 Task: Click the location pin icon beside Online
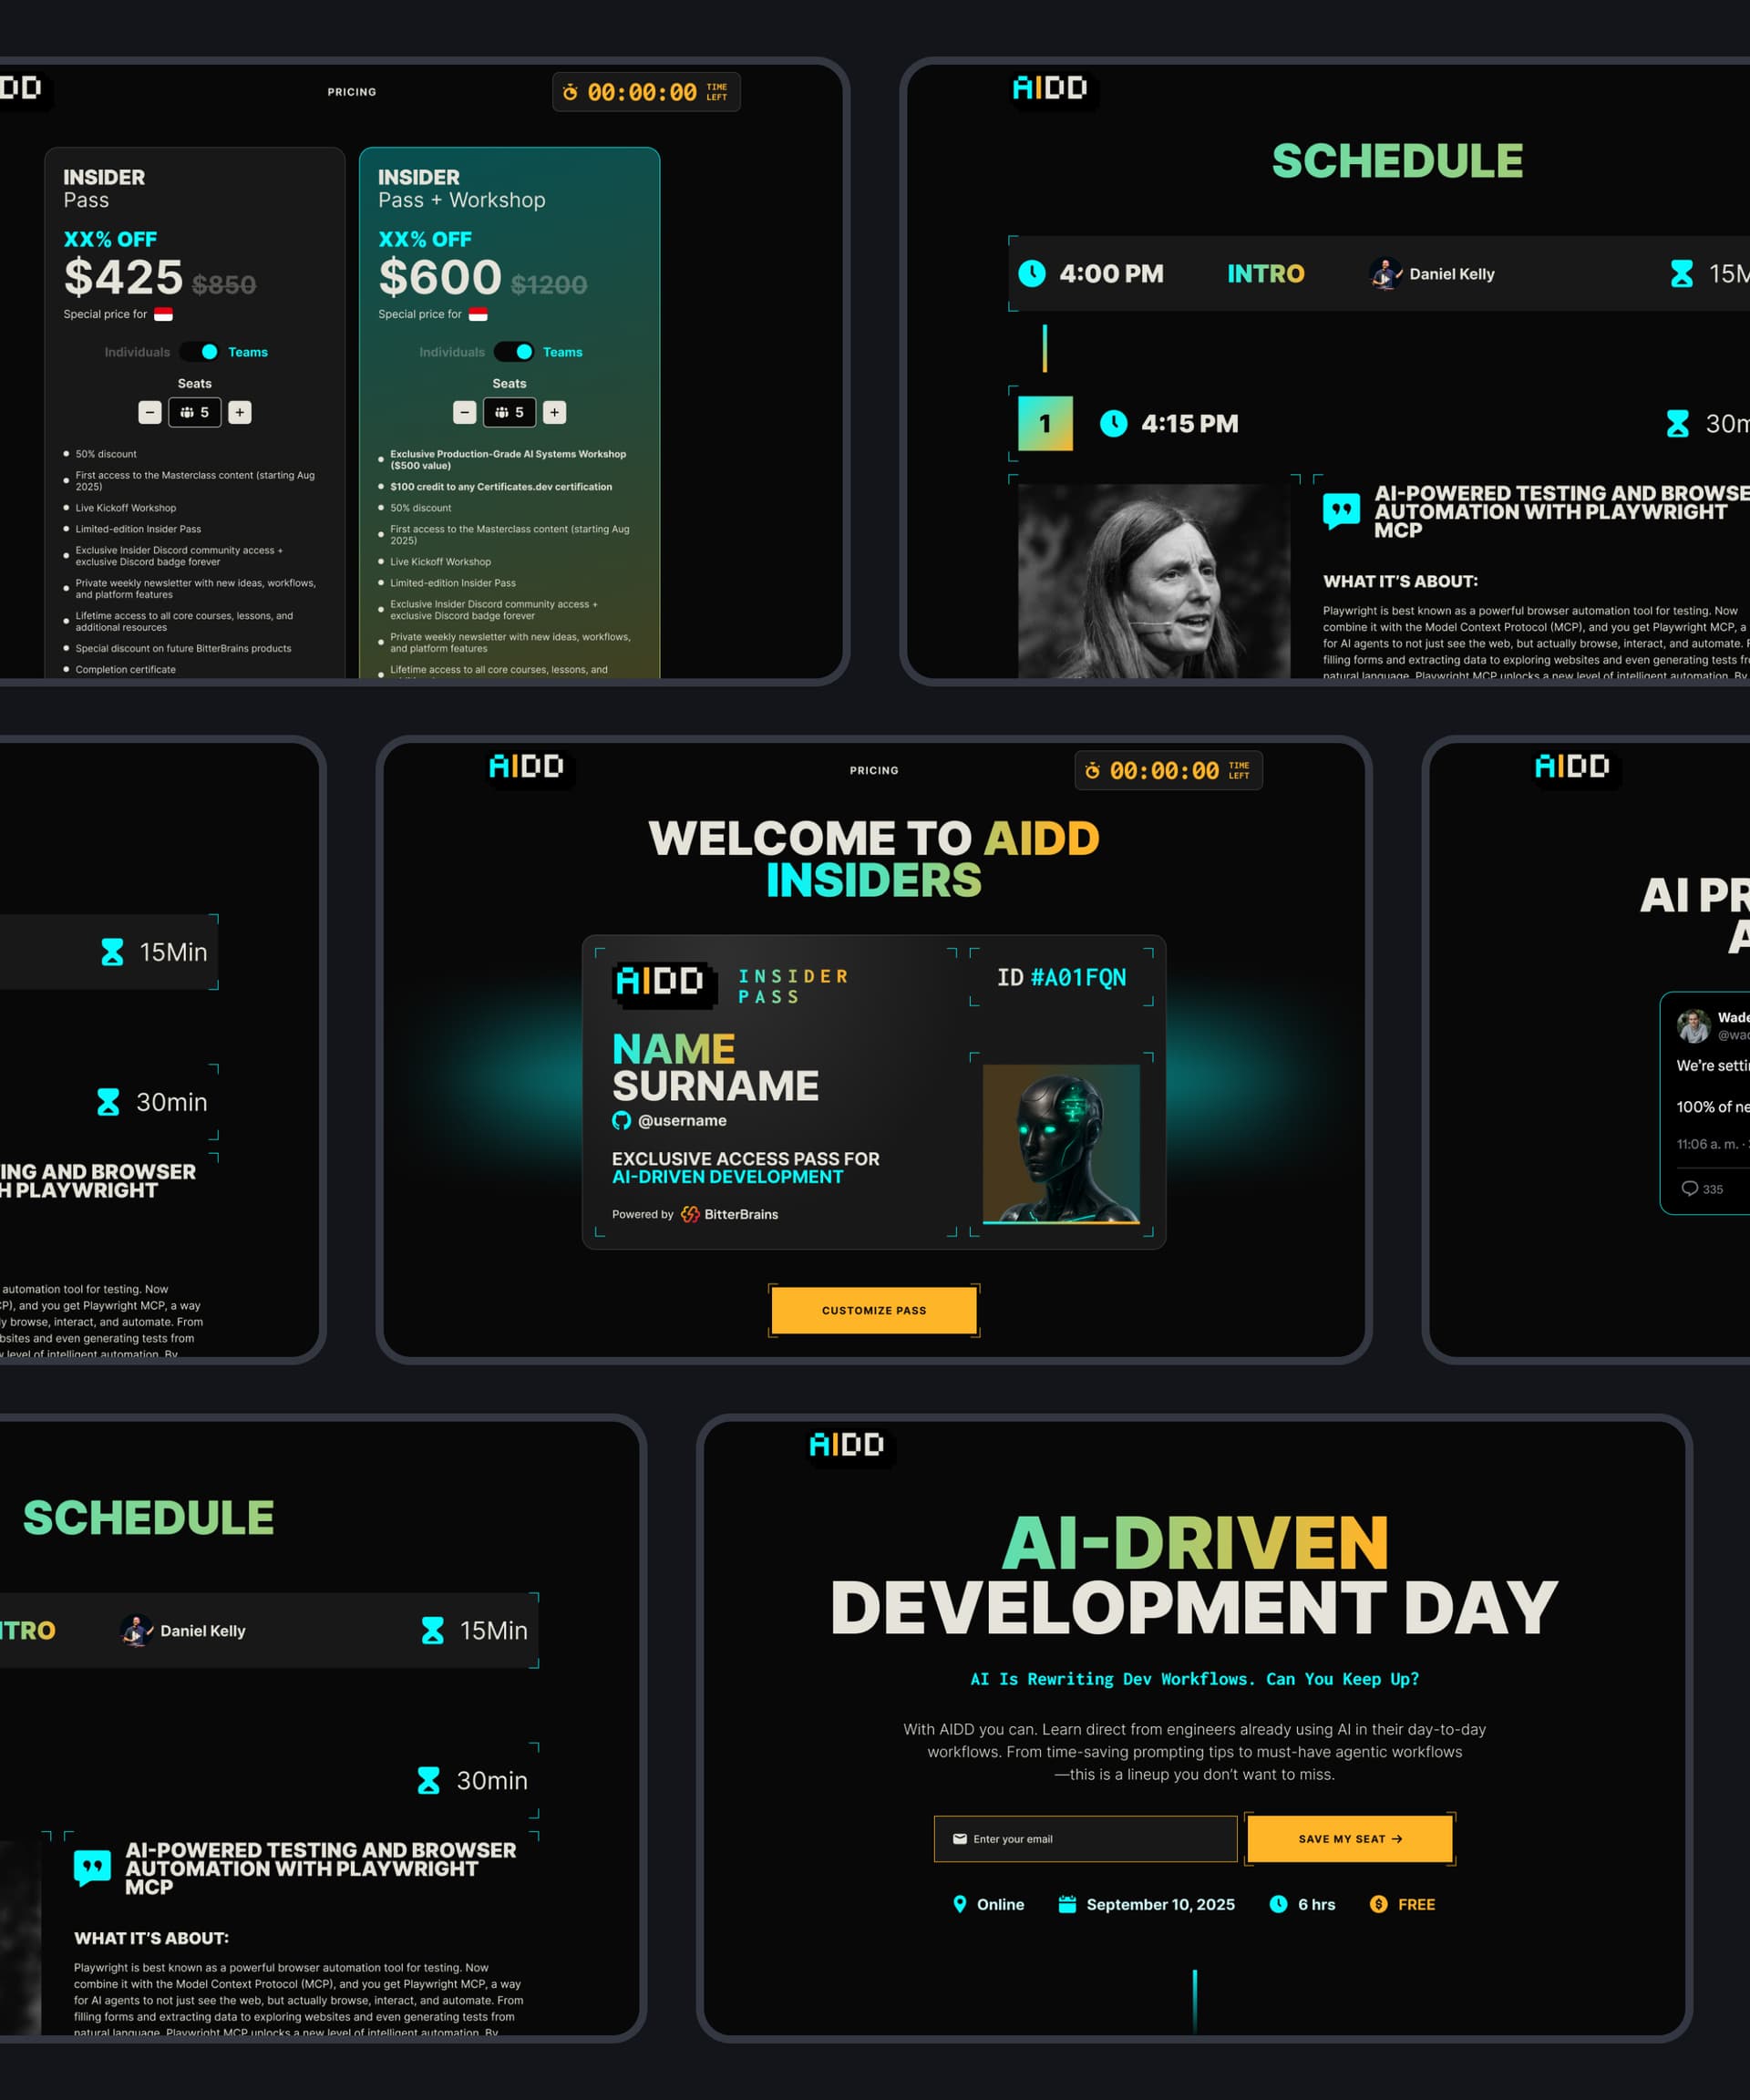coord(960,1904)
